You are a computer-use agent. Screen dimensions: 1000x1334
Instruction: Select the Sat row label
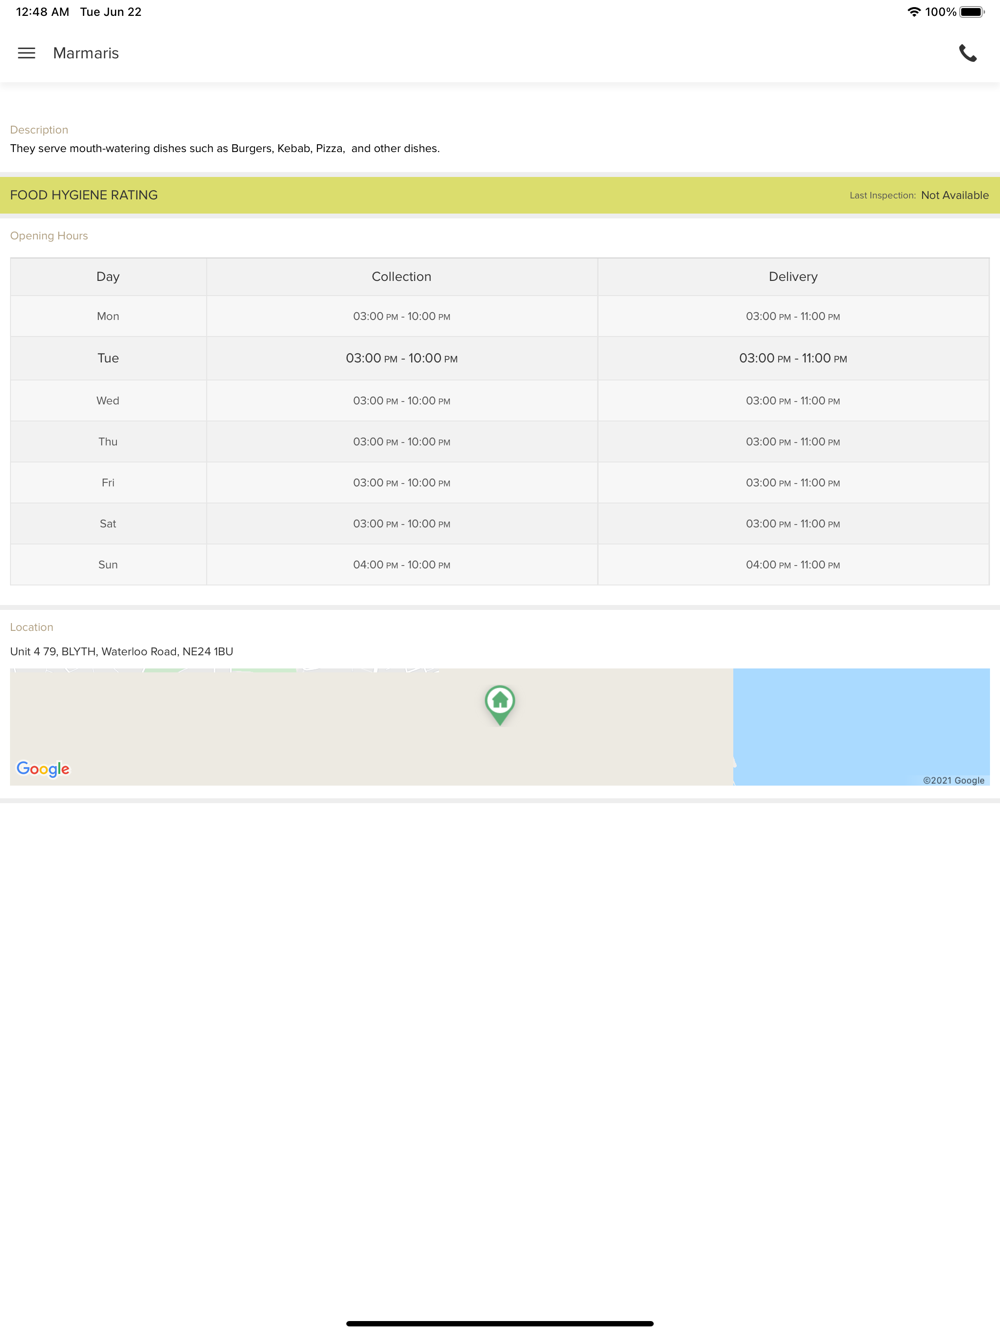pyautogui.click(x=108, y=524)
